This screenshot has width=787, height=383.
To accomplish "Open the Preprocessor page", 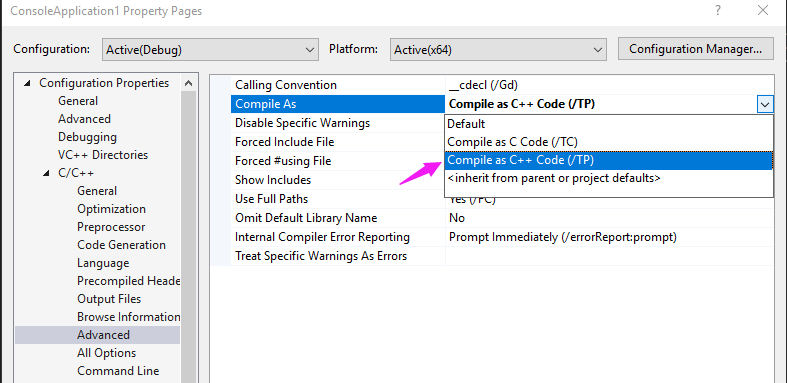I will pyautogui.click(x=111, y=227).
